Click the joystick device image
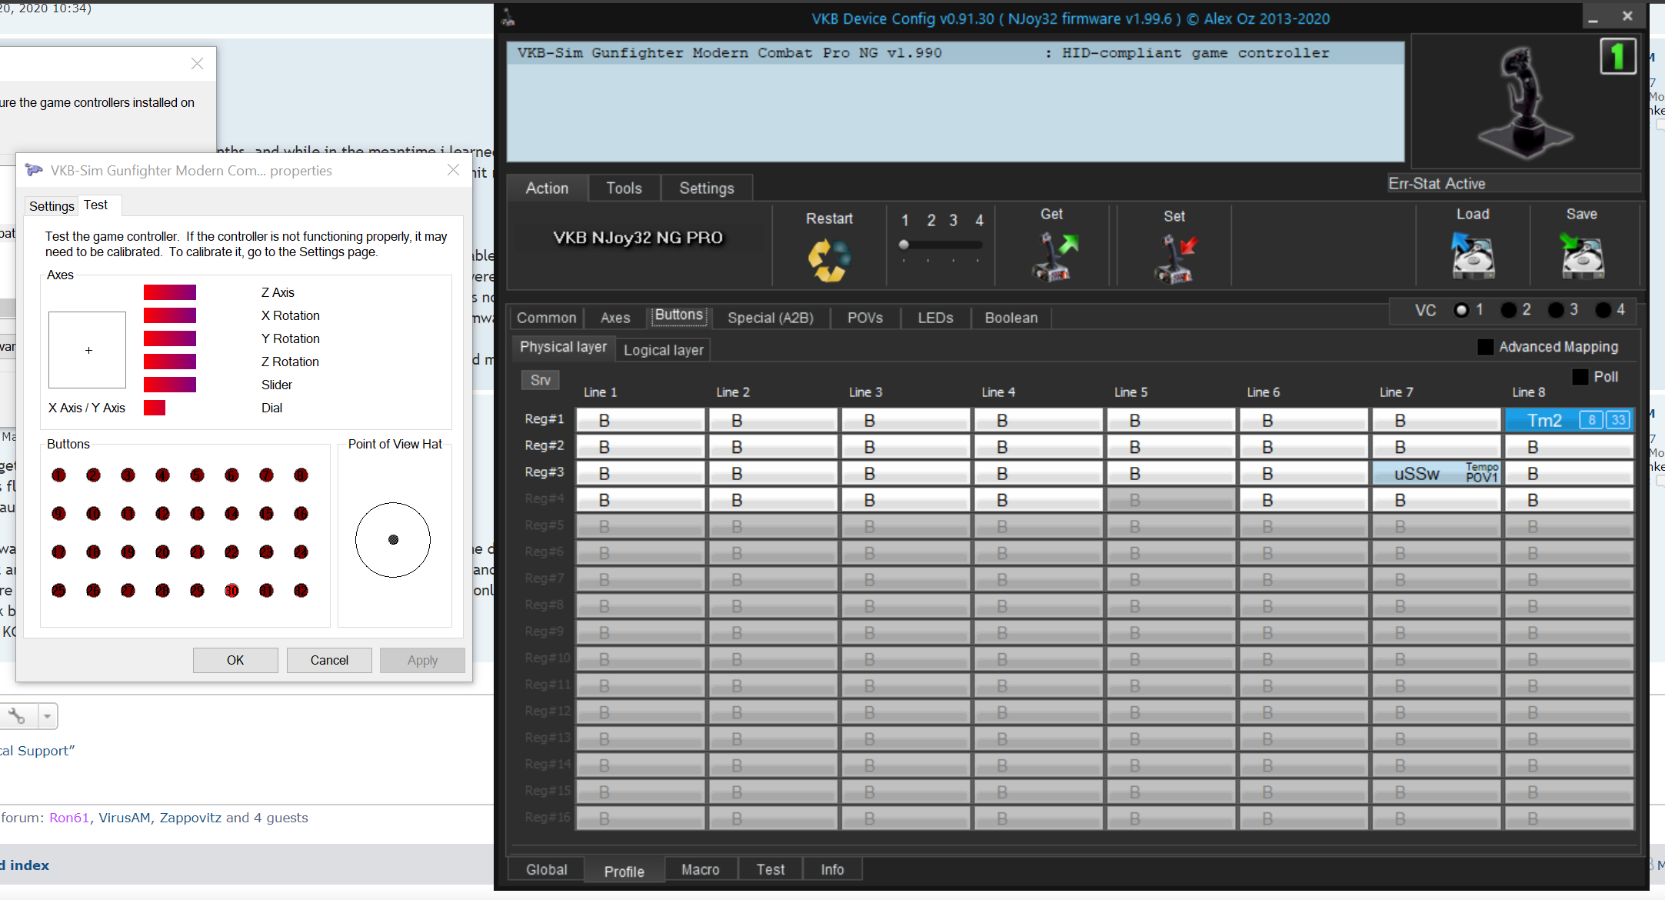 pyautogui.click(x=1526, y=102)
